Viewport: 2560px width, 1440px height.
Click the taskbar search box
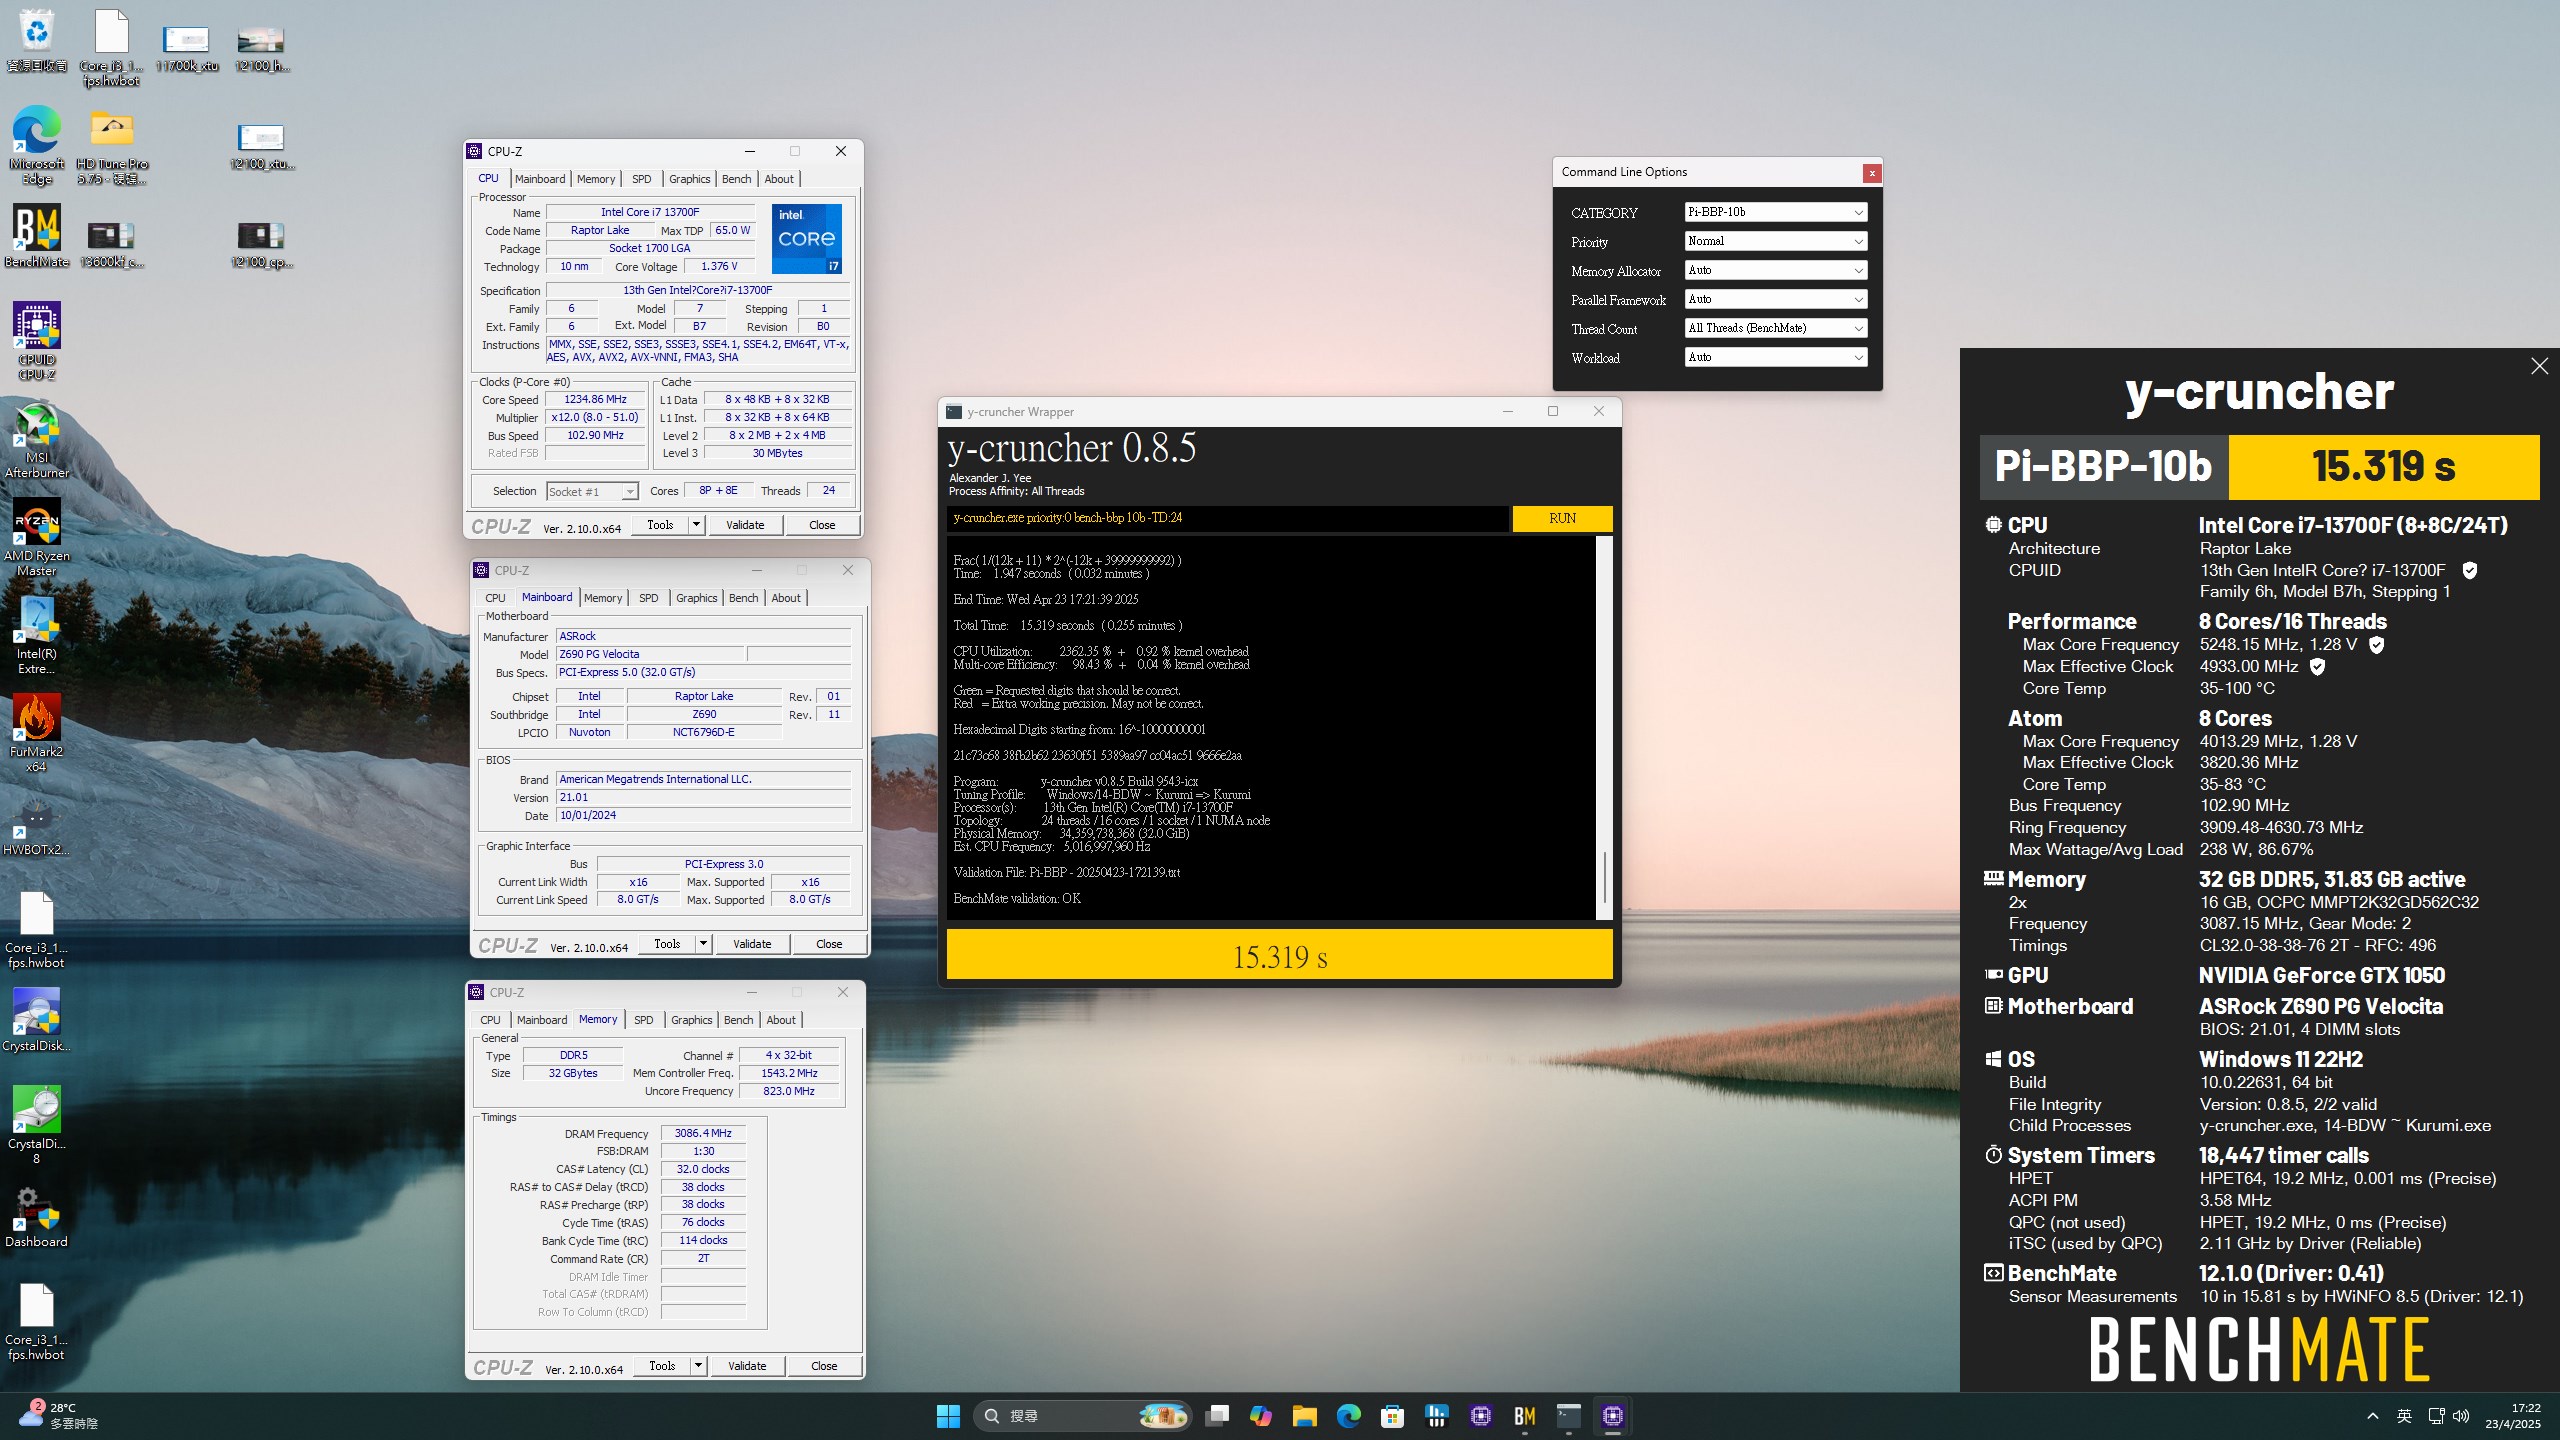tap(1082, 1416)
